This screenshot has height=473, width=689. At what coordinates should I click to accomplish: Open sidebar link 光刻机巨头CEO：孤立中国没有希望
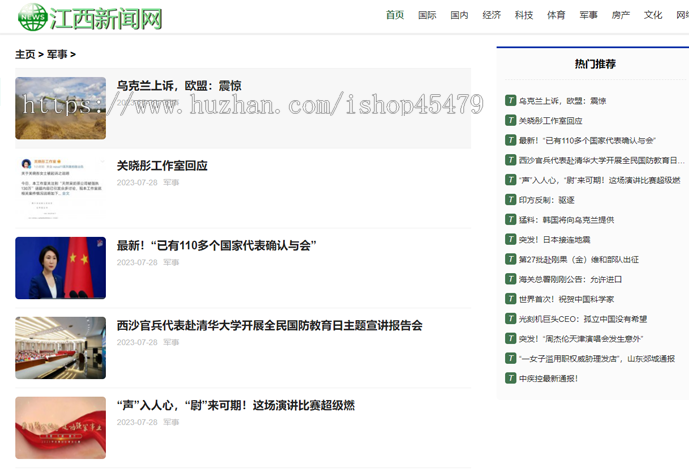583,319
